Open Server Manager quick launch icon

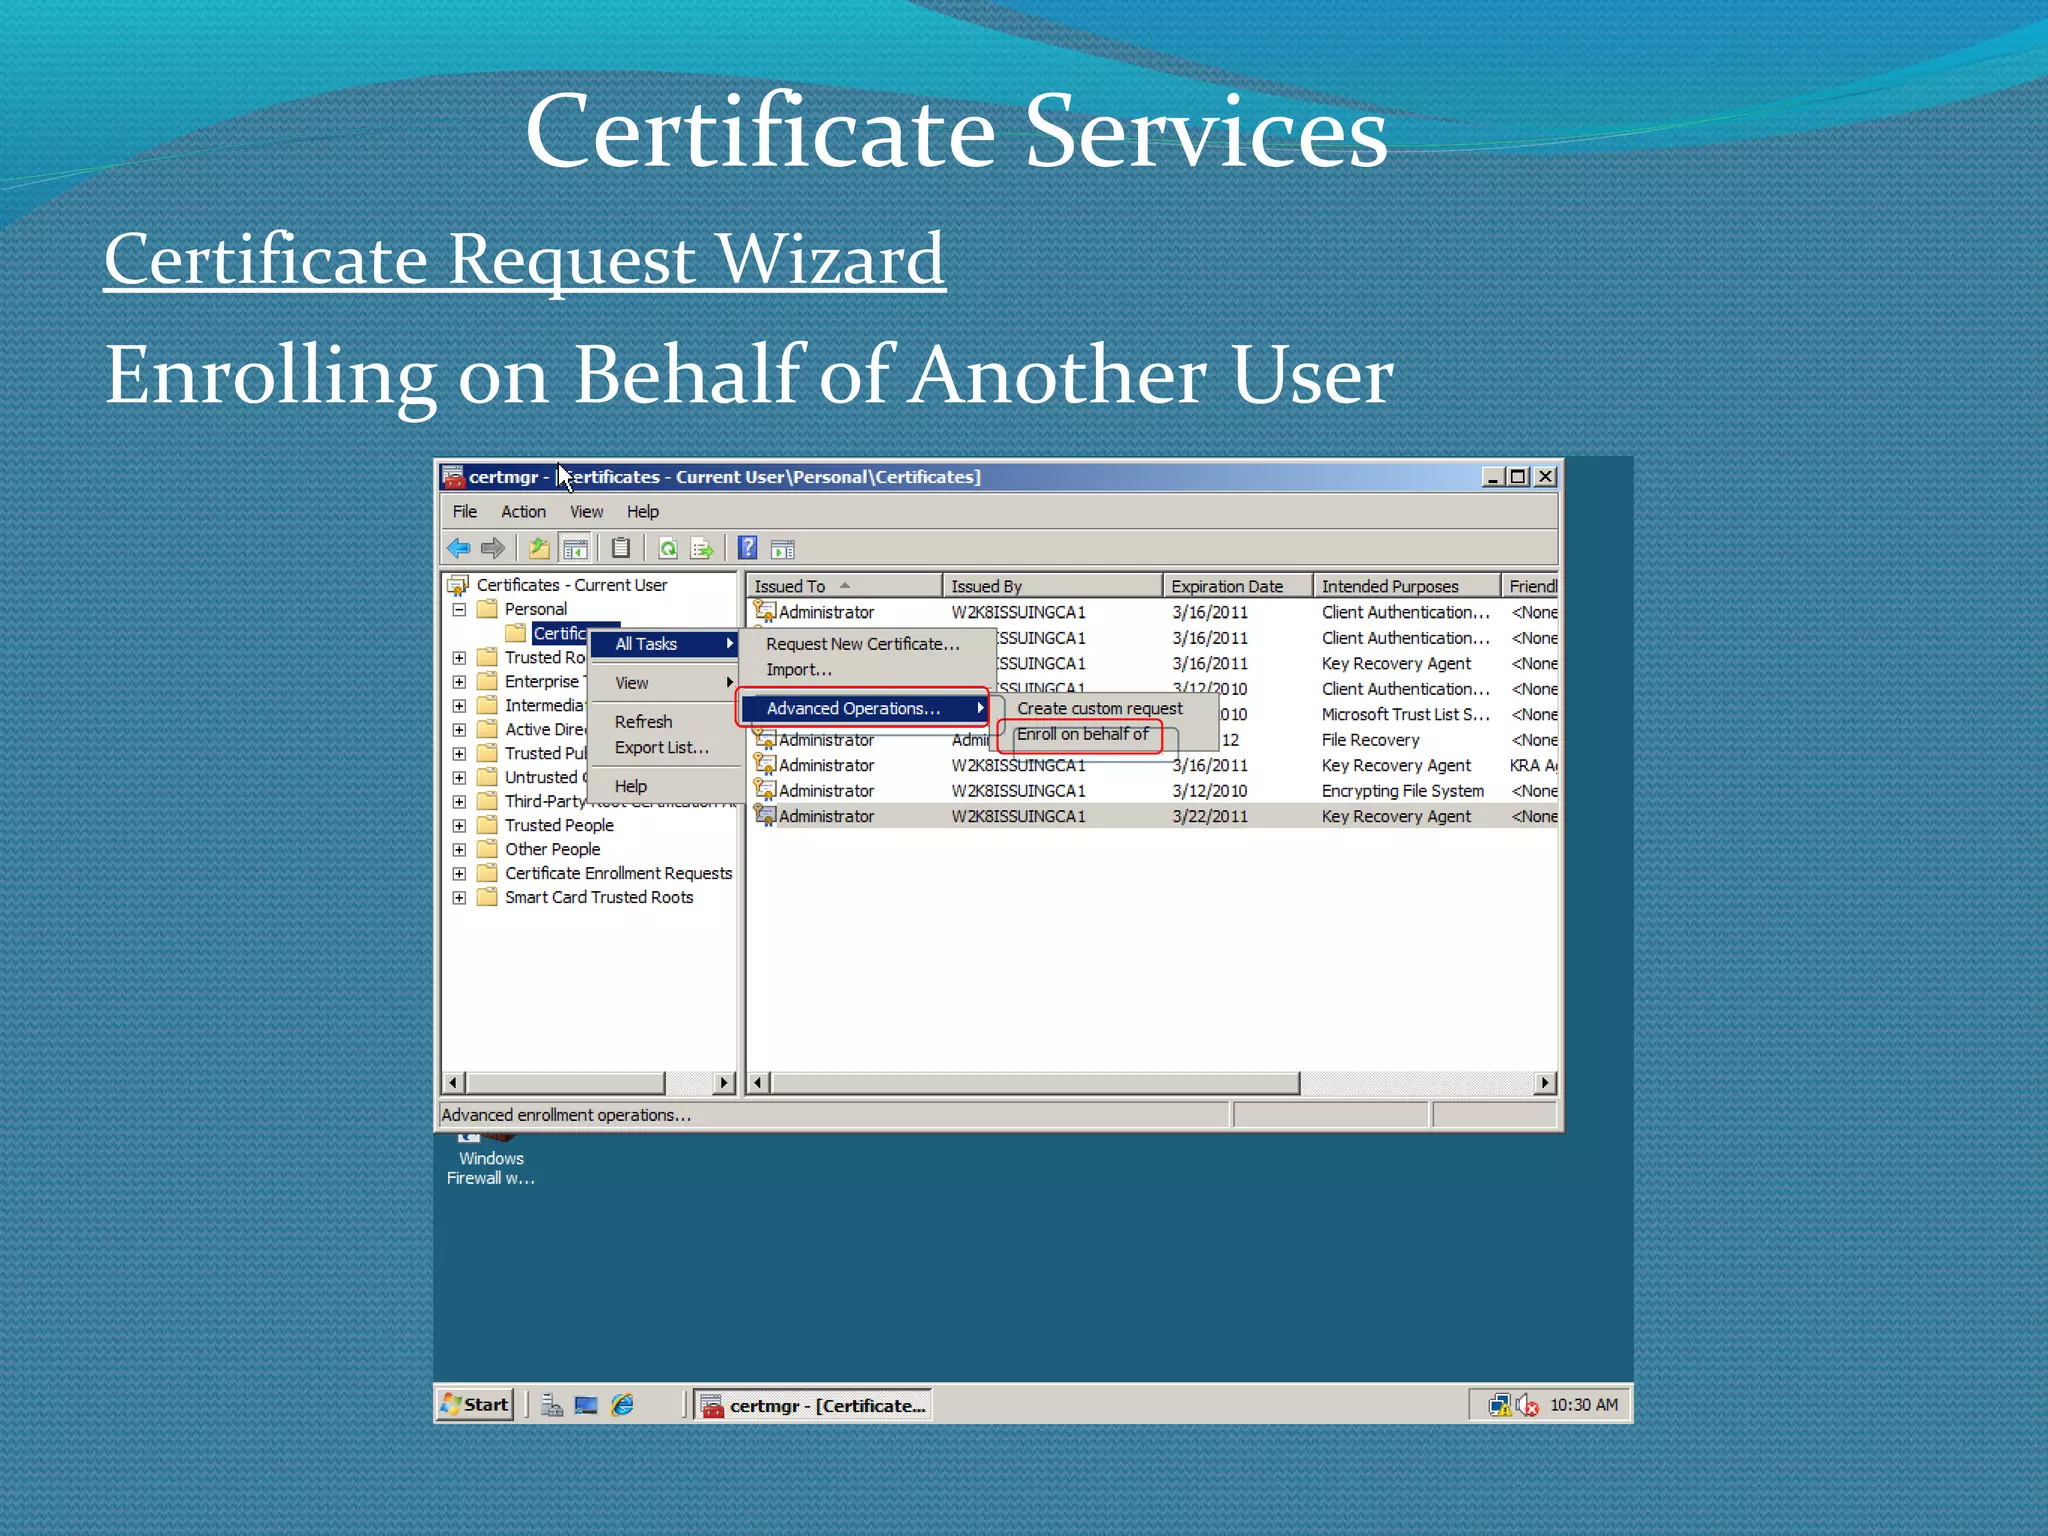[552, 1405]
